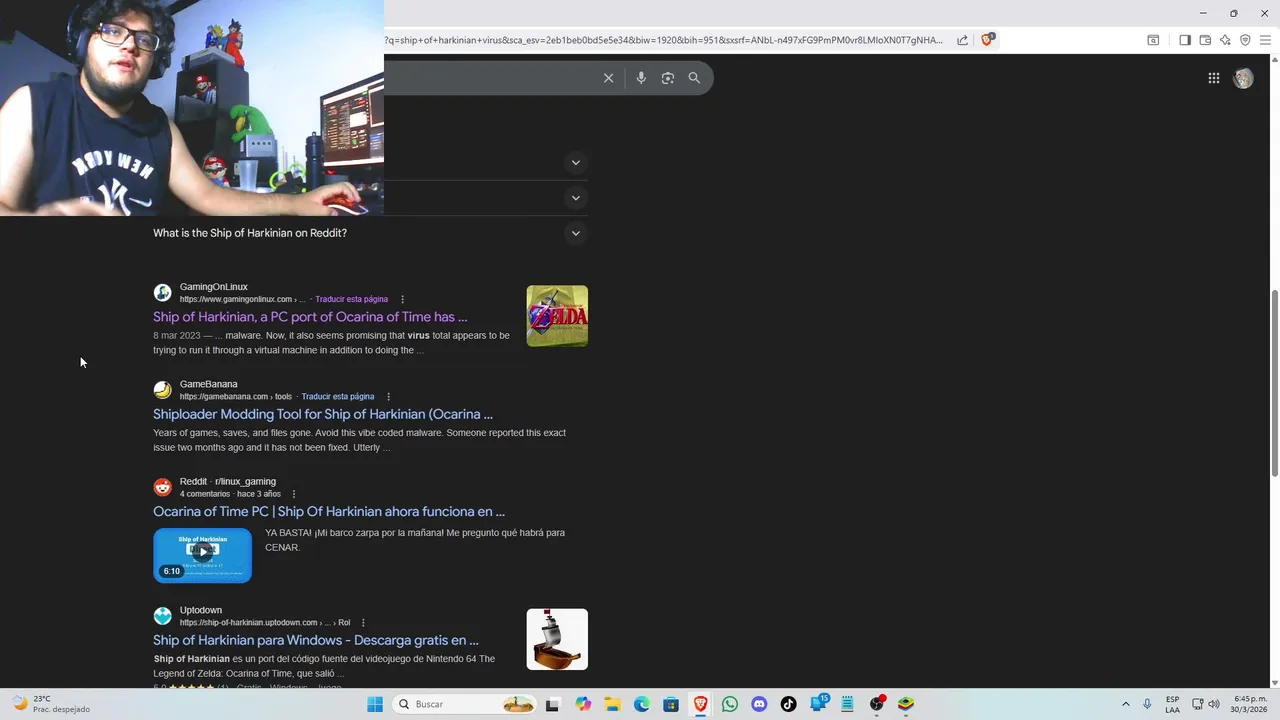Open "Ship of Harkinian para Windows" link
Image resolution: width=1280 pixels, height=720 pixels.
[316, 640]
